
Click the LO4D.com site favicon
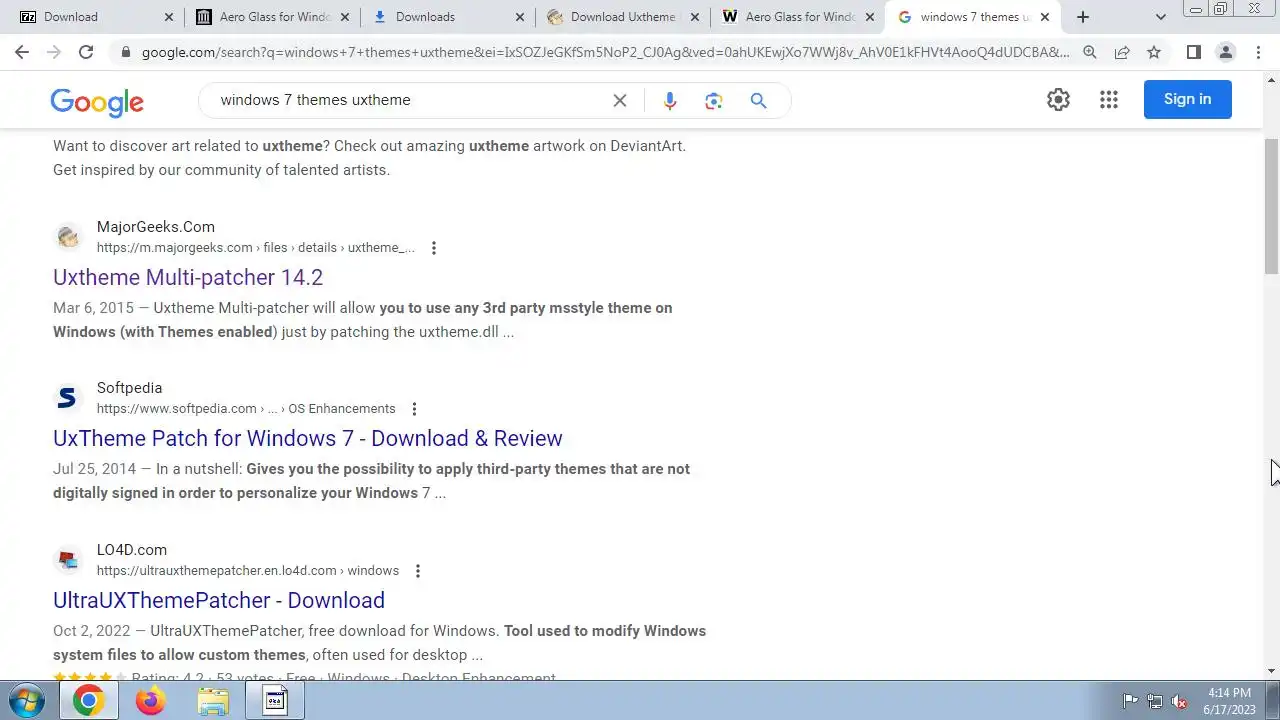67,560
